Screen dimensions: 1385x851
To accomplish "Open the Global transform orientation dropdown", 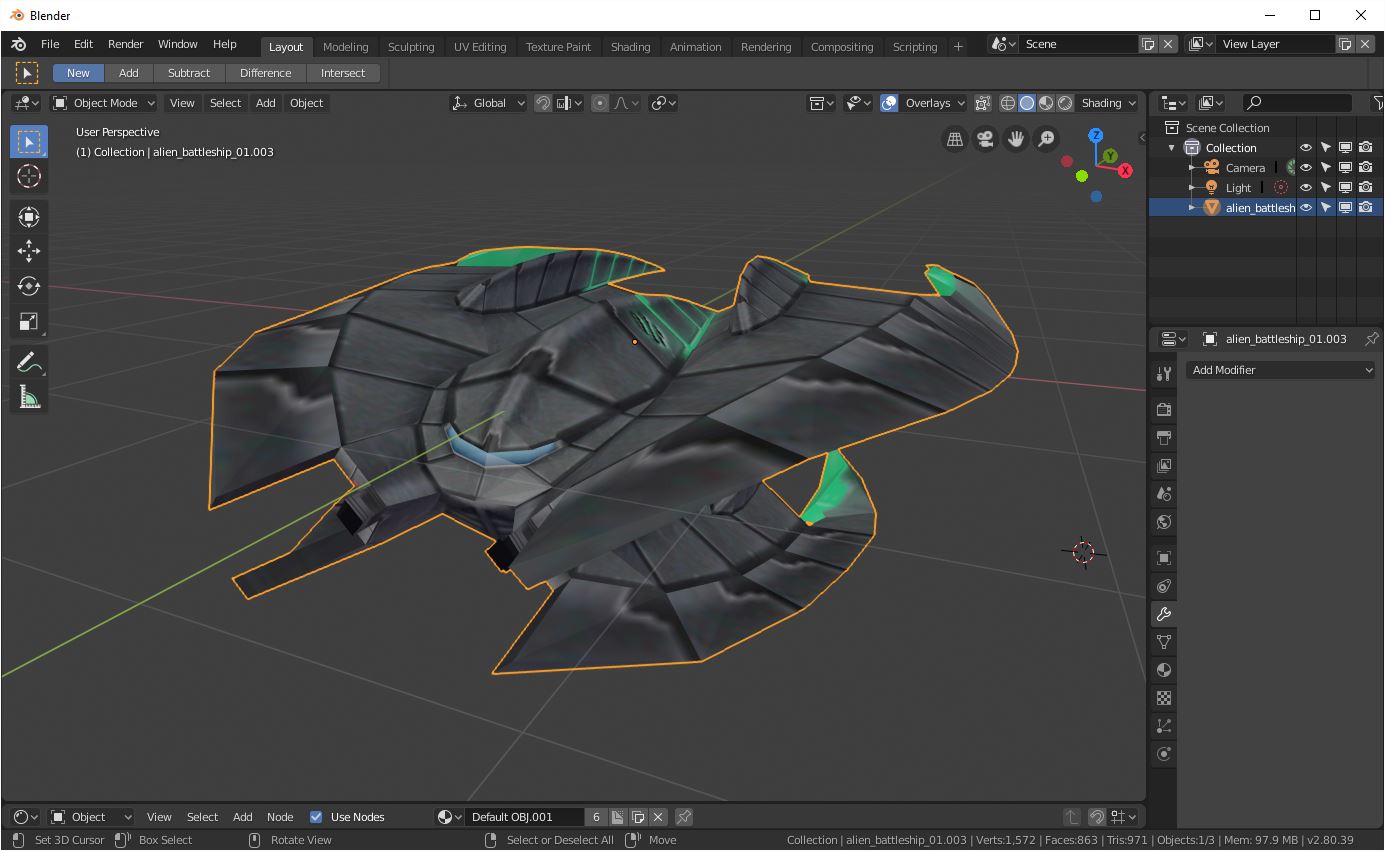I will coord(488,103).
